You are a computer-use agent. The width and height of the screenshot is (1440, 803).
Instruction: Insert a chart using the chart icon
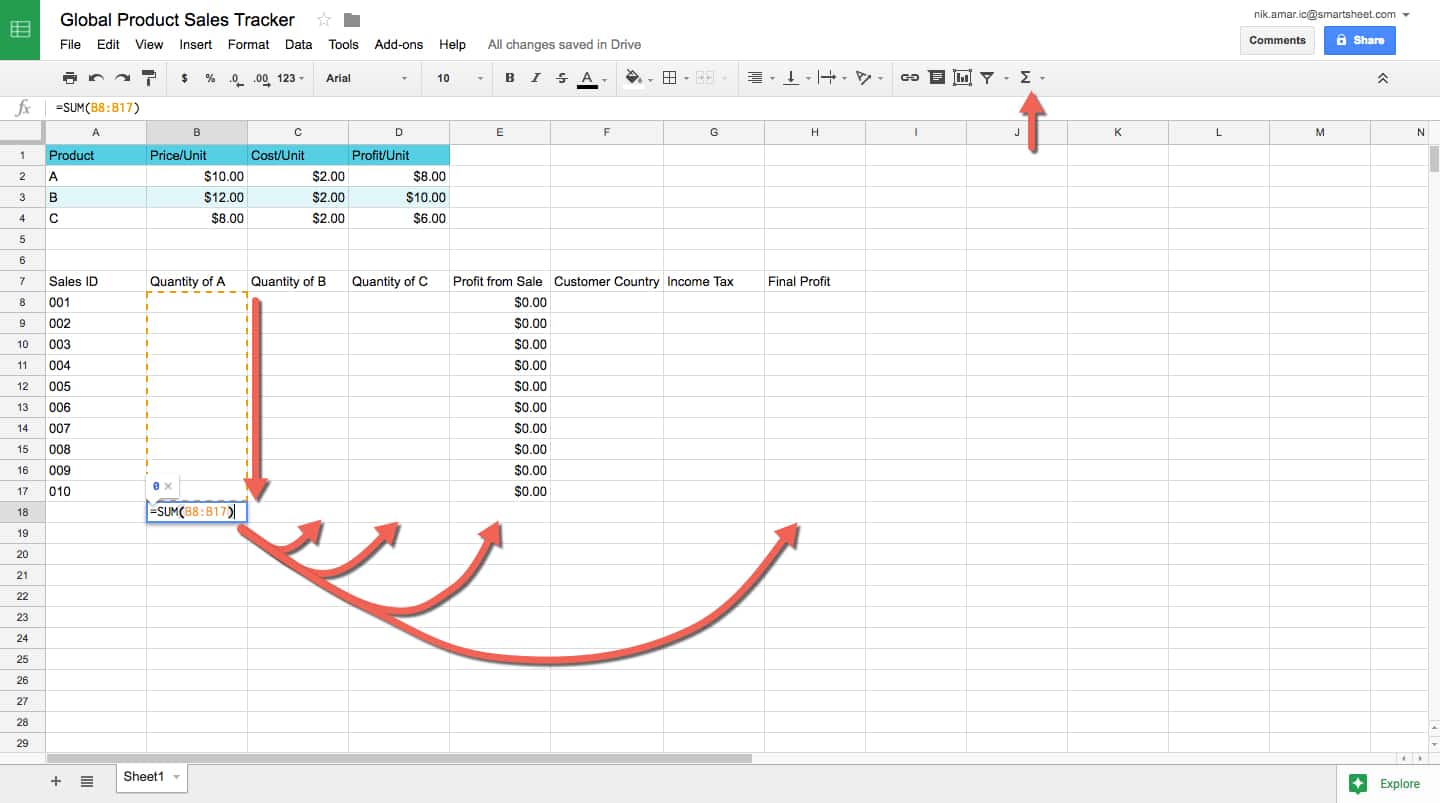pos(962,78)
